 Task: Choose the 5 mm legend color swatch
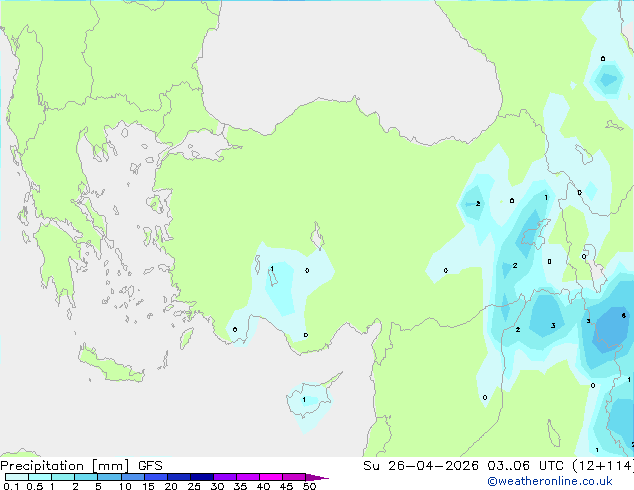[109, 477]
